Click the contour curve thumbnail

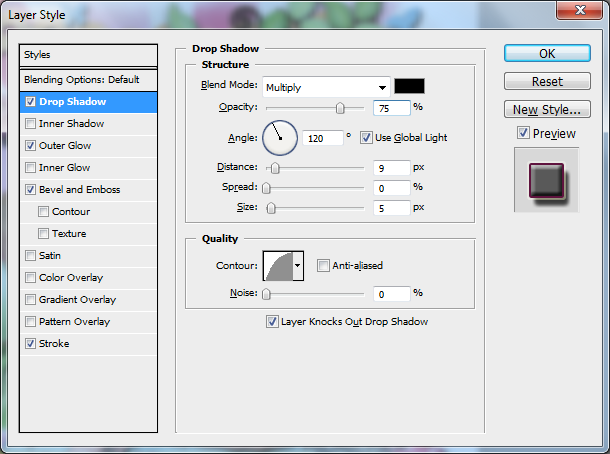[x=278, y=266]
